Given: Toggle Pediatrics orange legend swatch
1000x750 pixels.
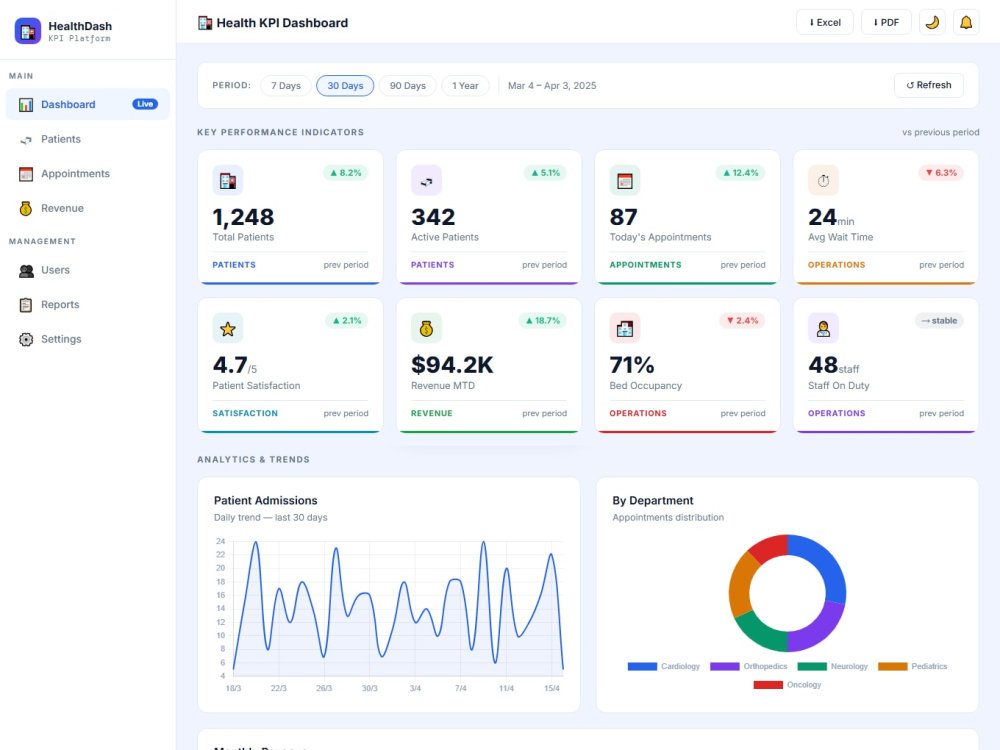Looking at the screenshot, I should point(892,666).
